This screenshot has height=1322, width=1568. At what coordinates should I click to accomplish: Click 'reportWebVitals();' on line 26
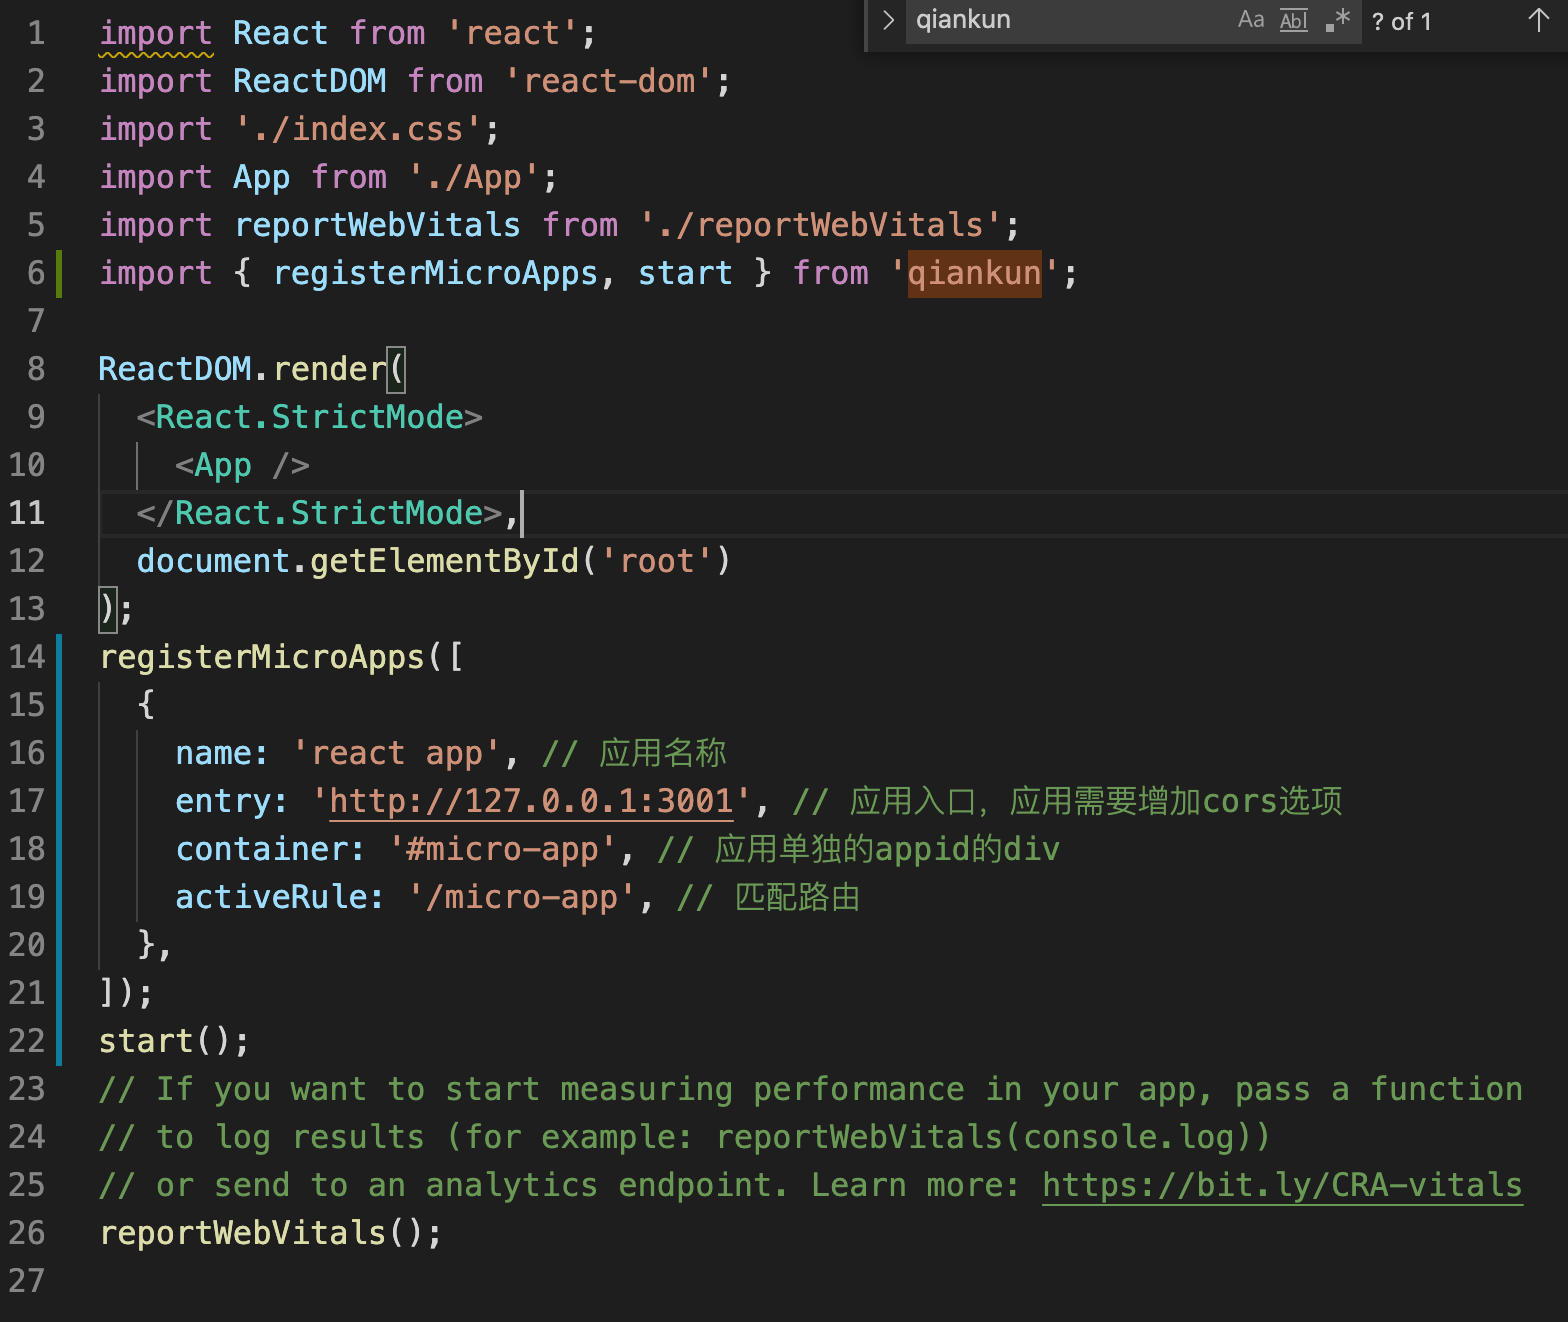pyautogui.click(x=270, y=1233)
